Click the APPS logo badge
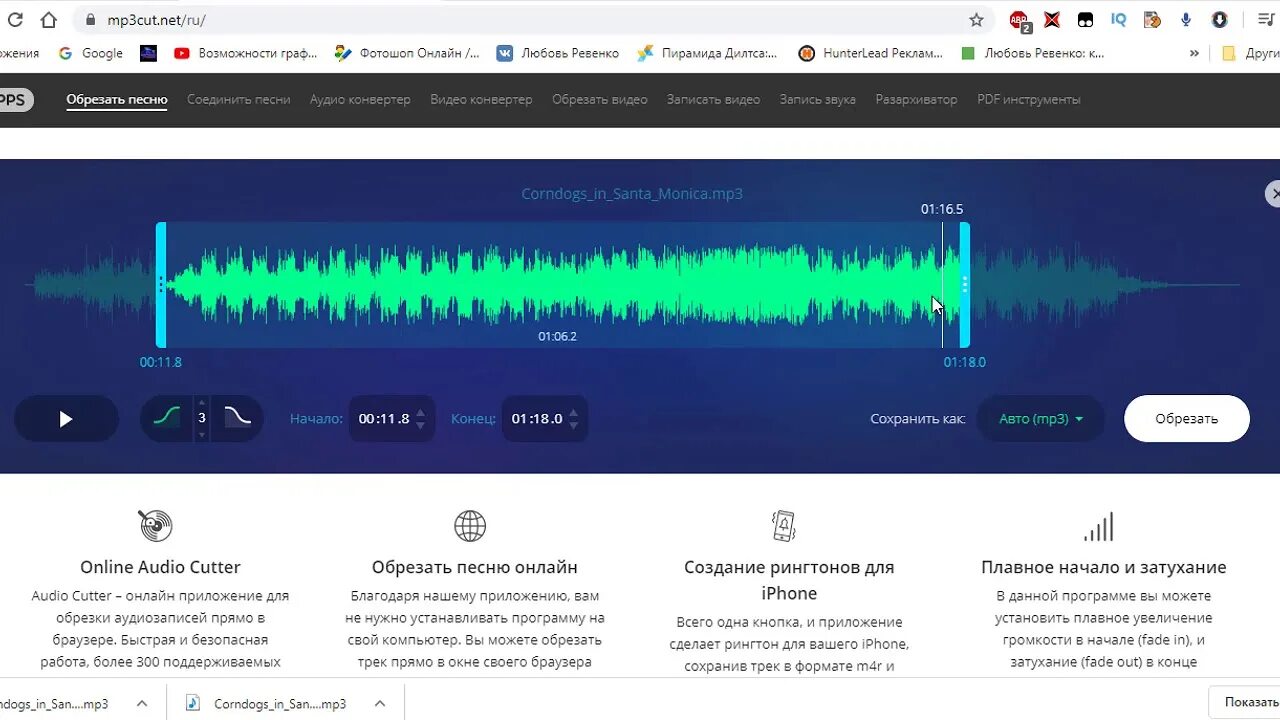 coord(14,100)
